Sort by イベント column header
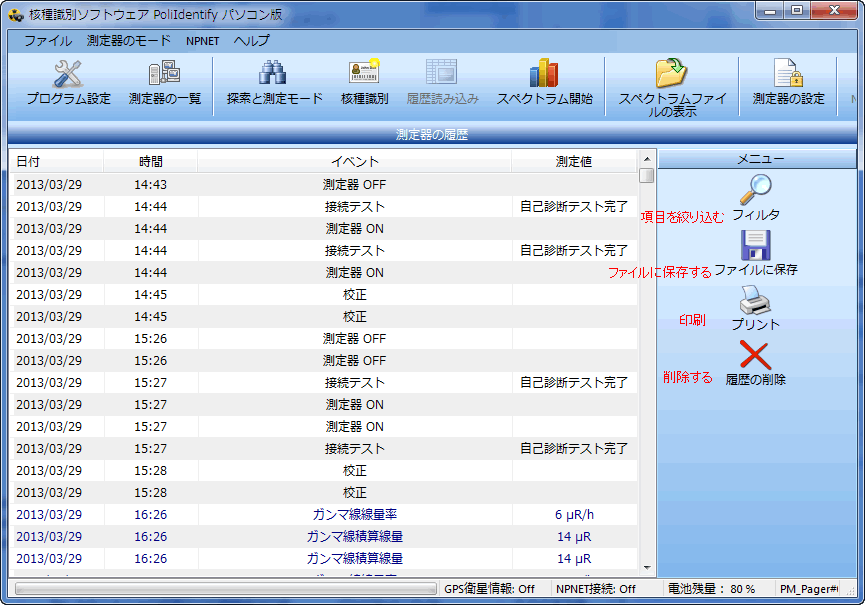This screenshot has height=605, width=865. click(x=355, y=162)
